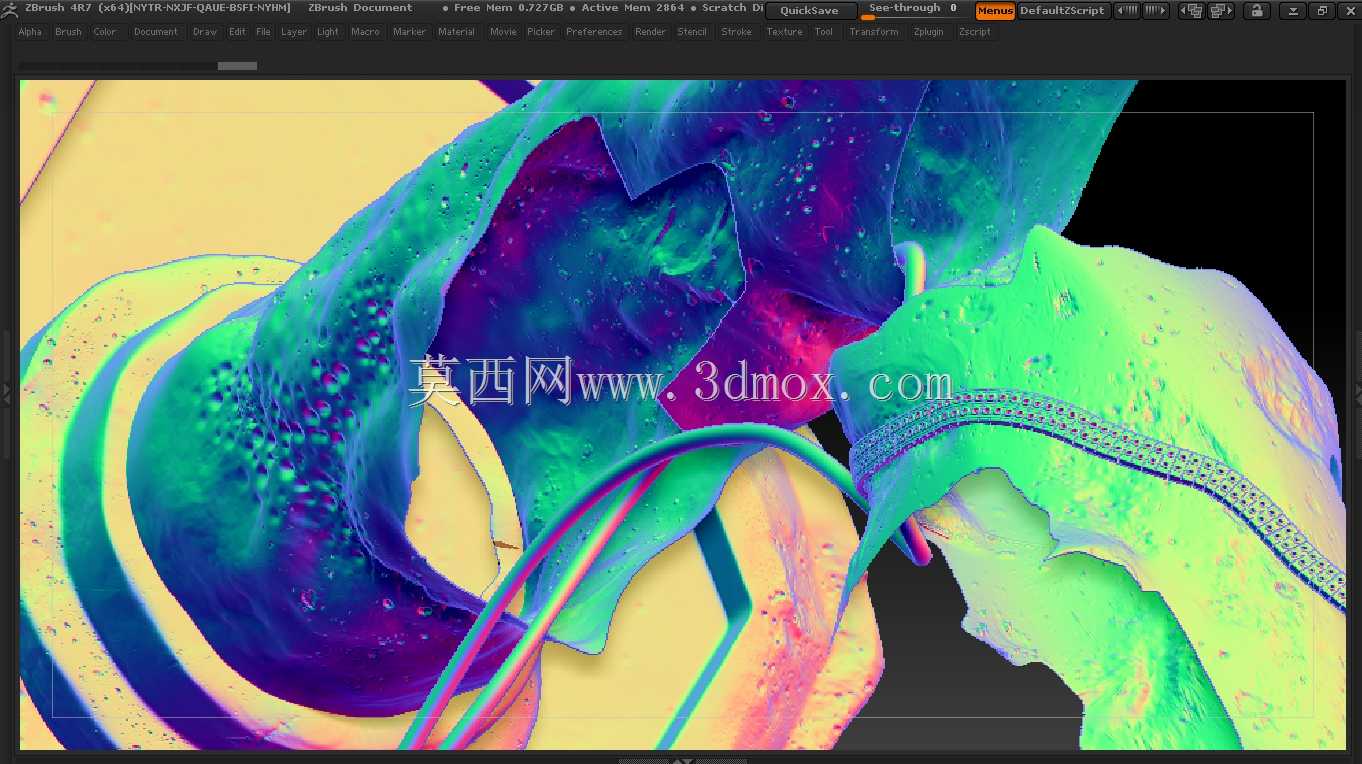Open the Stroke menu

[x=737, y=32]
